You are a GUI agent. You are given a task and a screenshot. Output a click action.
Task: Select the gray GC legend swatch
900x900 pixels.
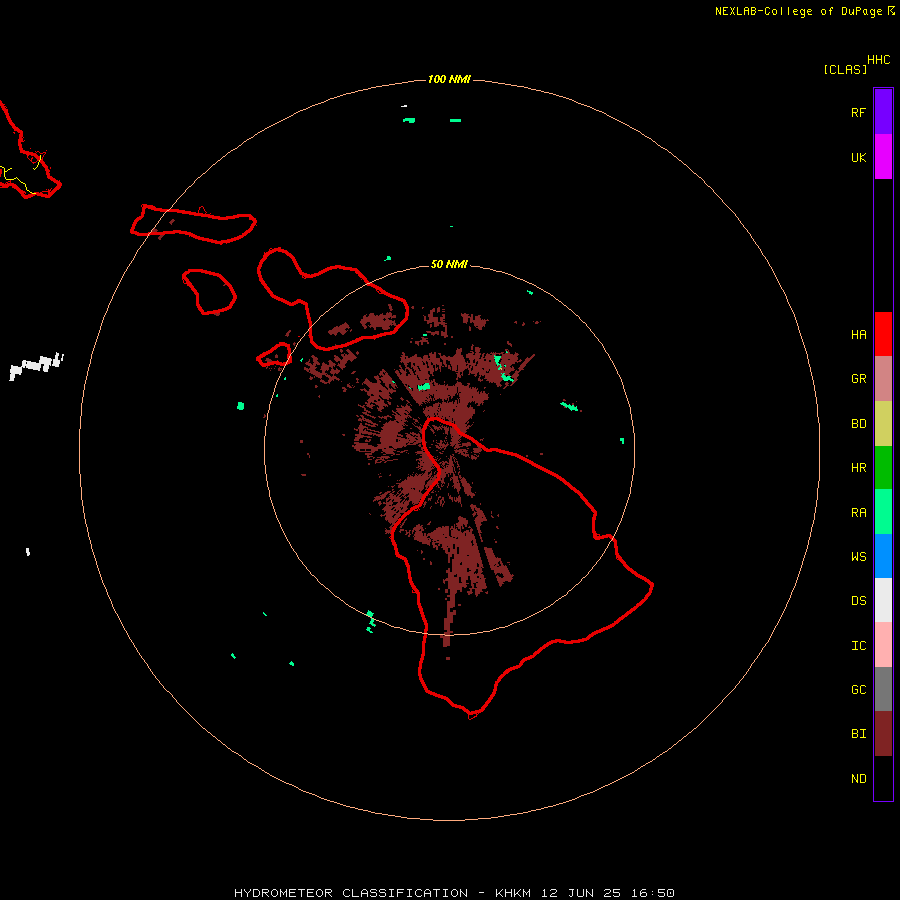(x=883, y=689)
